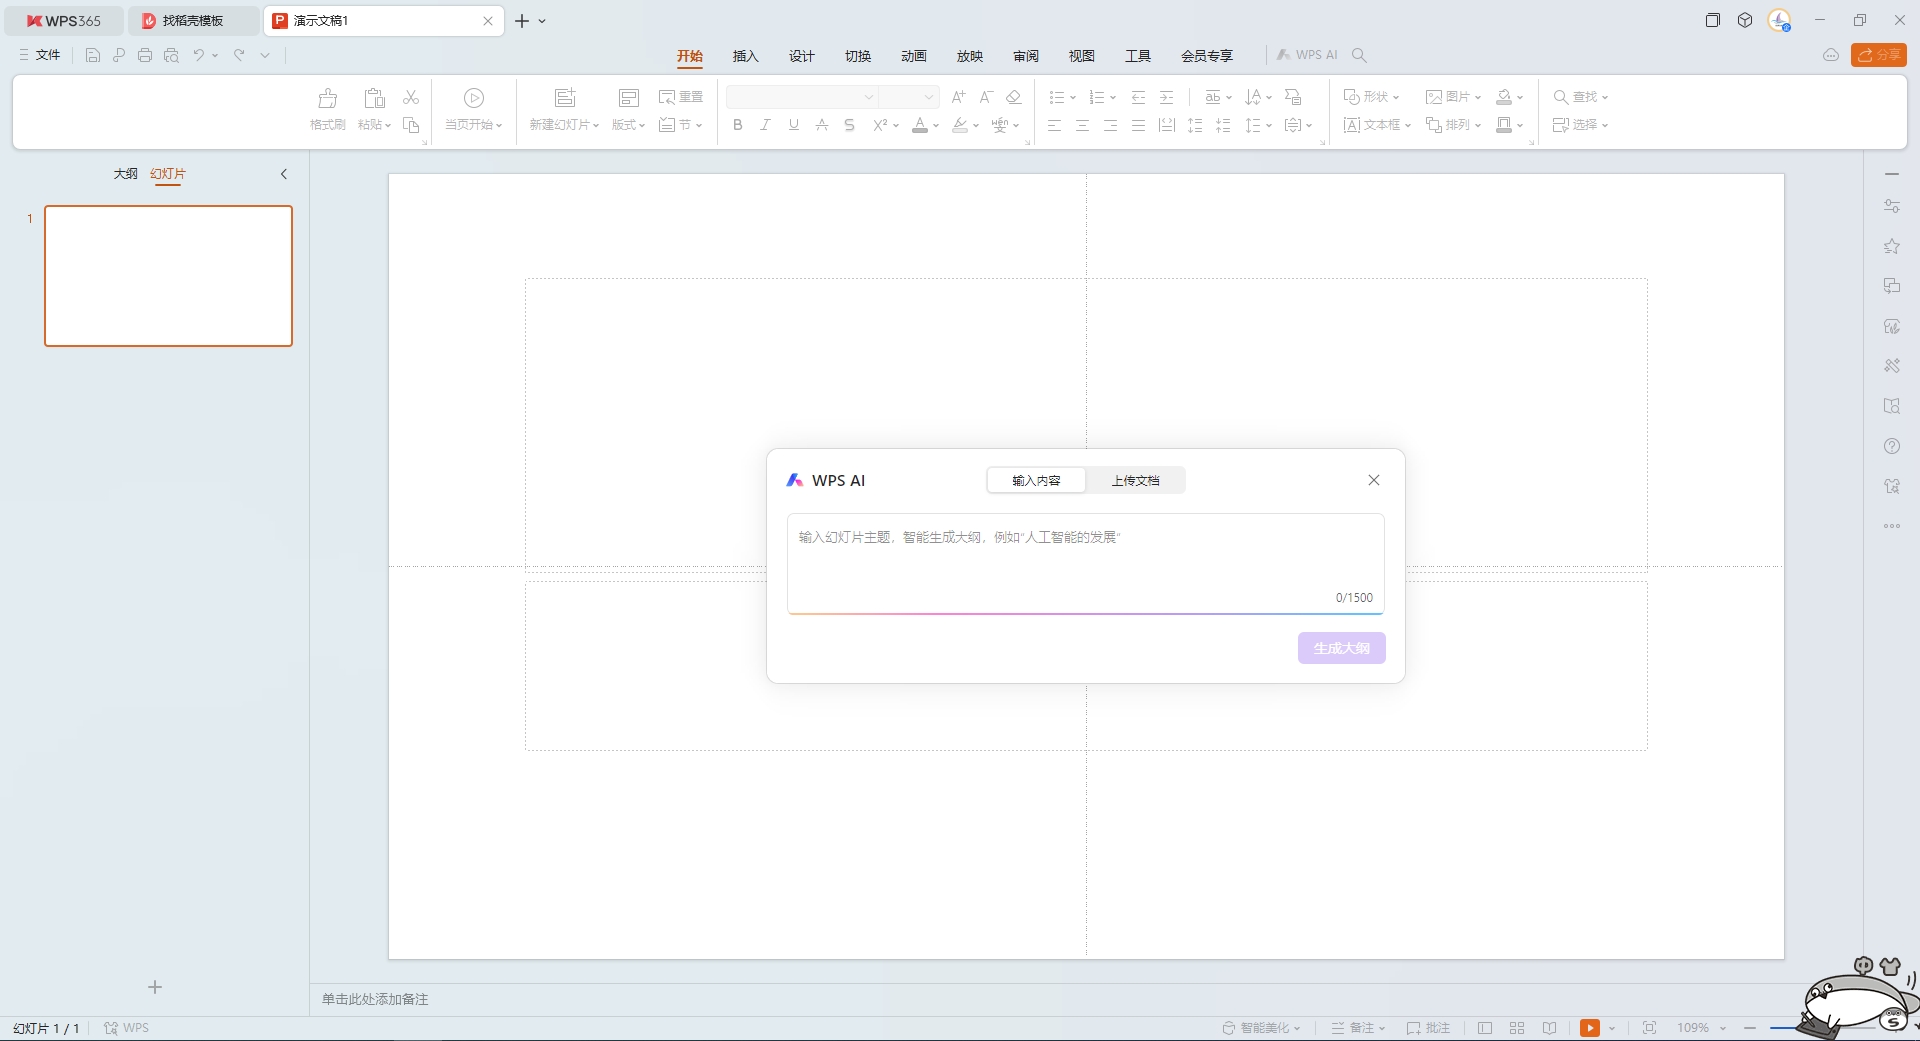The height and width of the screenshot is (1041, 1920).
Task: Click the Increase Indent icon
Action: coord(1166,97)
